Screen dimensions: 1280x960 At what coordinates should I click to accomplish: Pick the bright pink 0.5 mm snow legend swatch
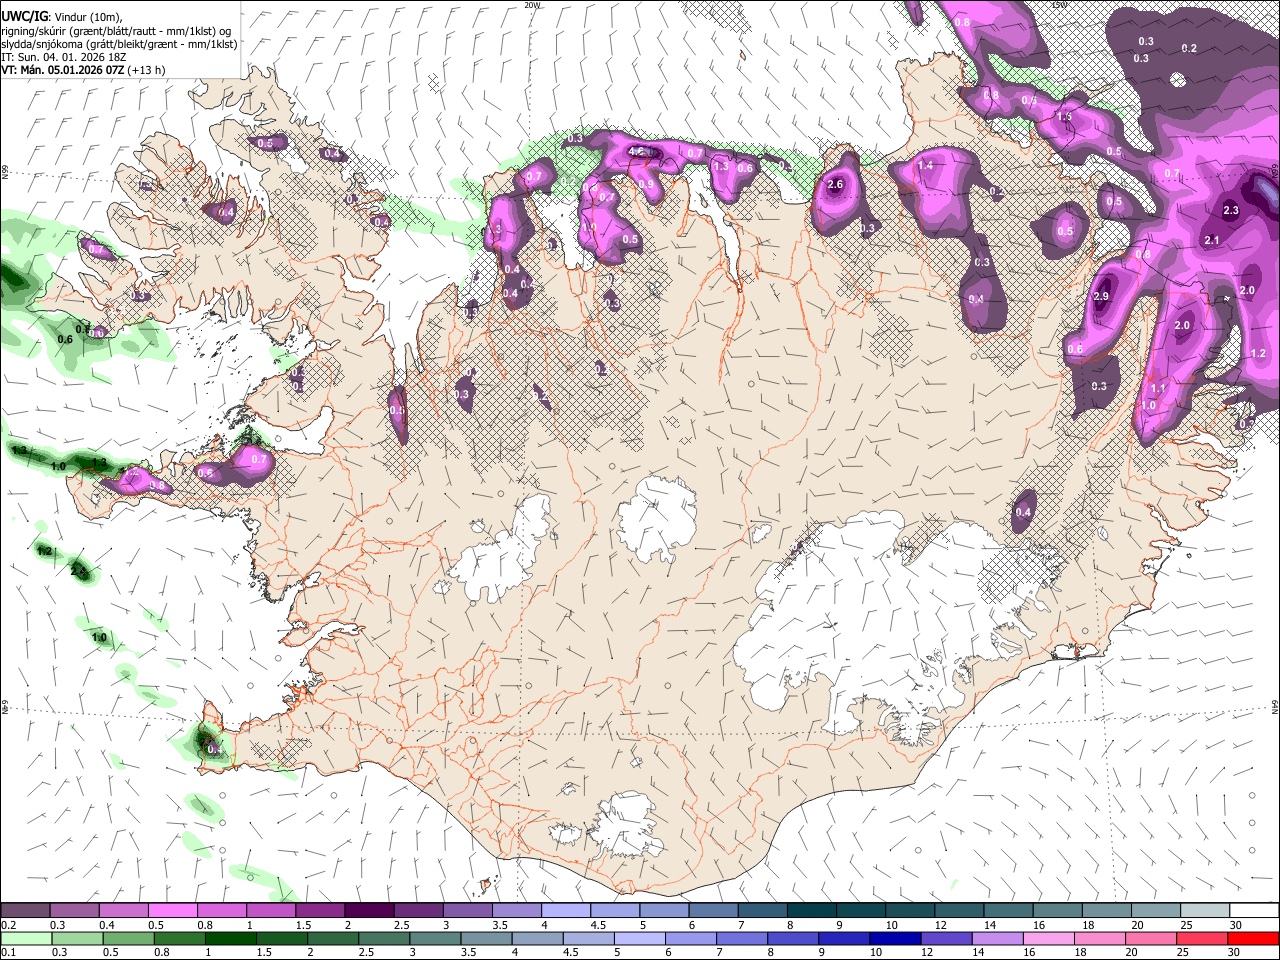click(x=172, y=911)
